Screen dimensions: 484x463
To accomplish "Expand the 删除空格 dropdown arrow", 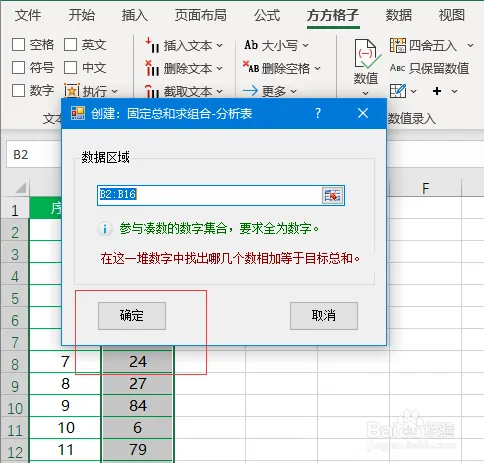I will pyautogui.click(x=317, y=69).
